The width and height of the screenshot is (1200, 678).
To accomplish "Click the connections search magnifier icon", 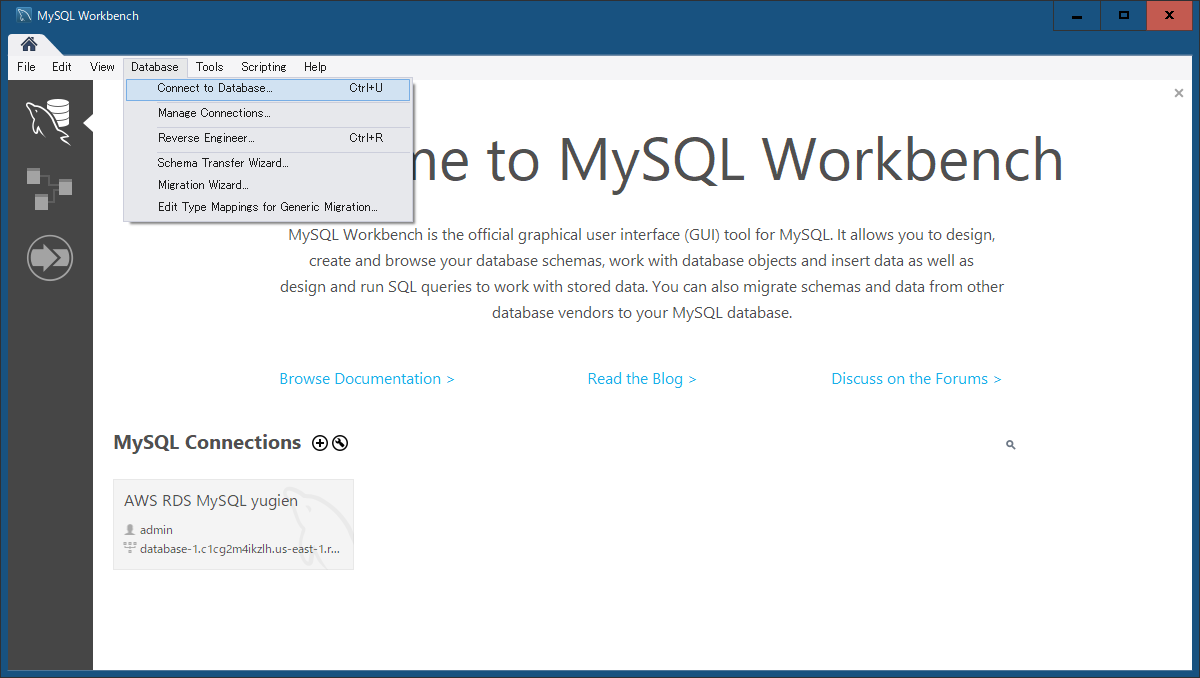I will point(1011,445).
